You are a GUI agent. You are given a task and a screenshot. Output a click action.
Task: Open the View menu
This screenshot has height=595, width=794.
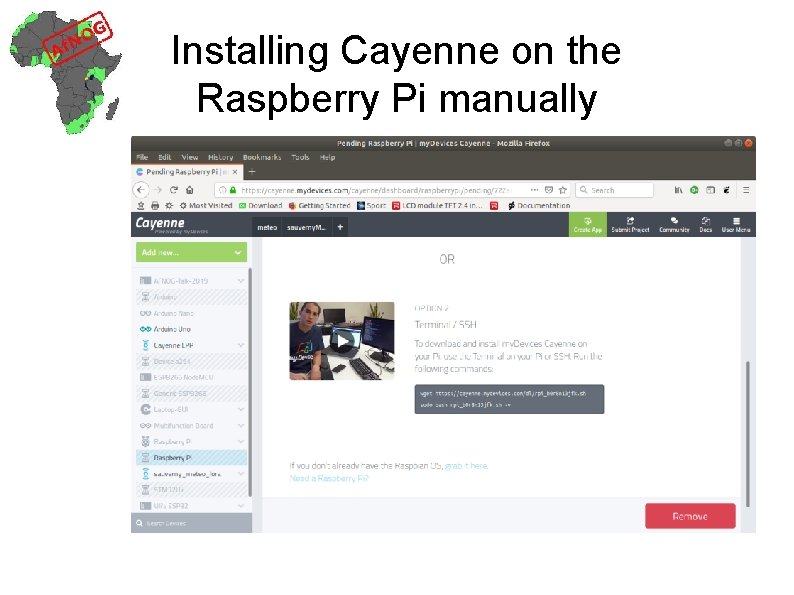click(x=190, y=157)
